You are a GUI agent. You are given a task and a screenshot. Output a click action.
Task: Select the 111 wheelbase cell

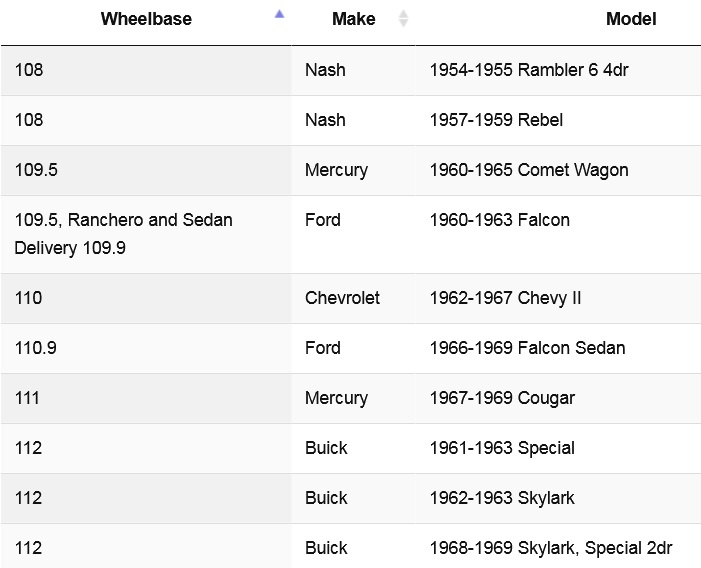(146, 398)
